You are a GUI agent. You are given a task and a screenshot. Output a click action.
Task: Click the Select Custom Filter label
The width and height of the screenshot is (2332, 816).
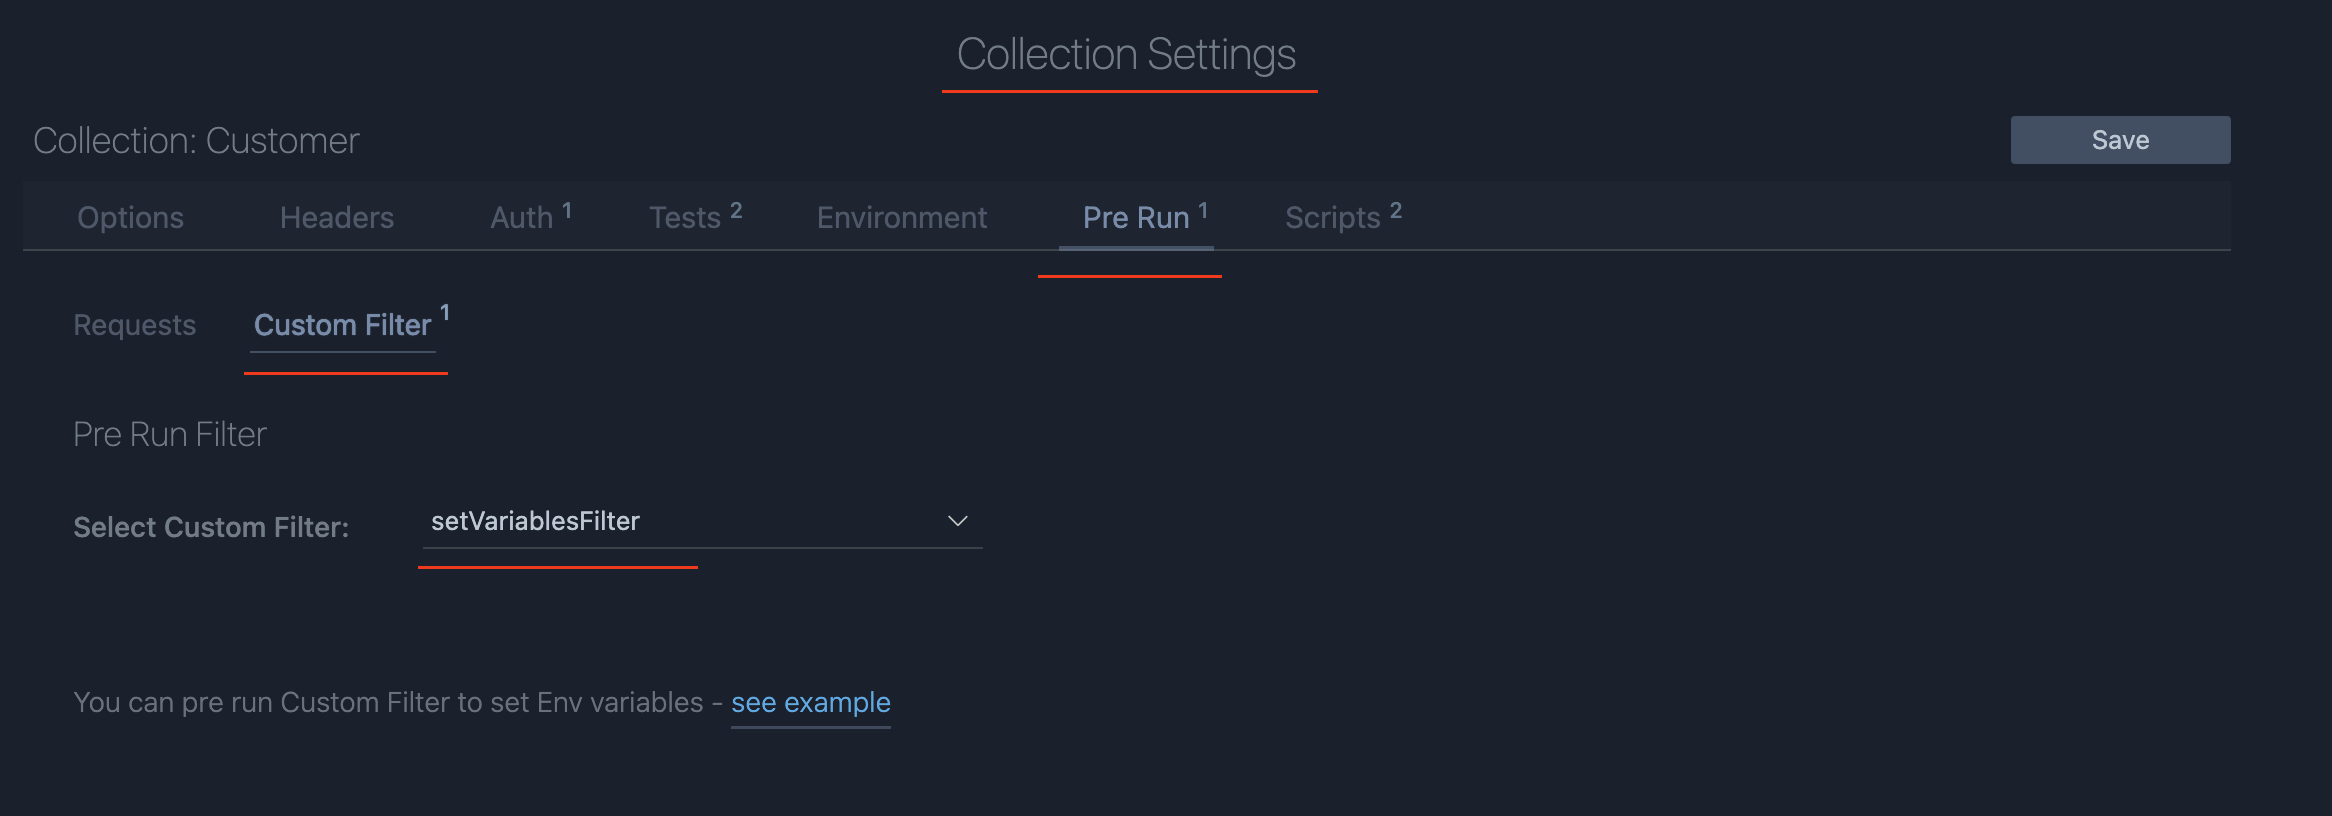click(x=209, y=526)
